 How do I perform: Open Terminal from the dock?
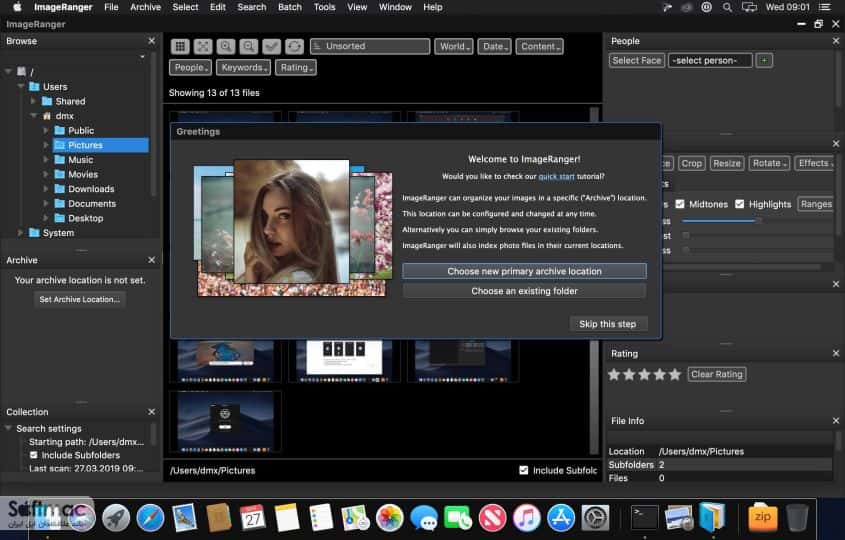pyautogui.click(x=645, y=518)
